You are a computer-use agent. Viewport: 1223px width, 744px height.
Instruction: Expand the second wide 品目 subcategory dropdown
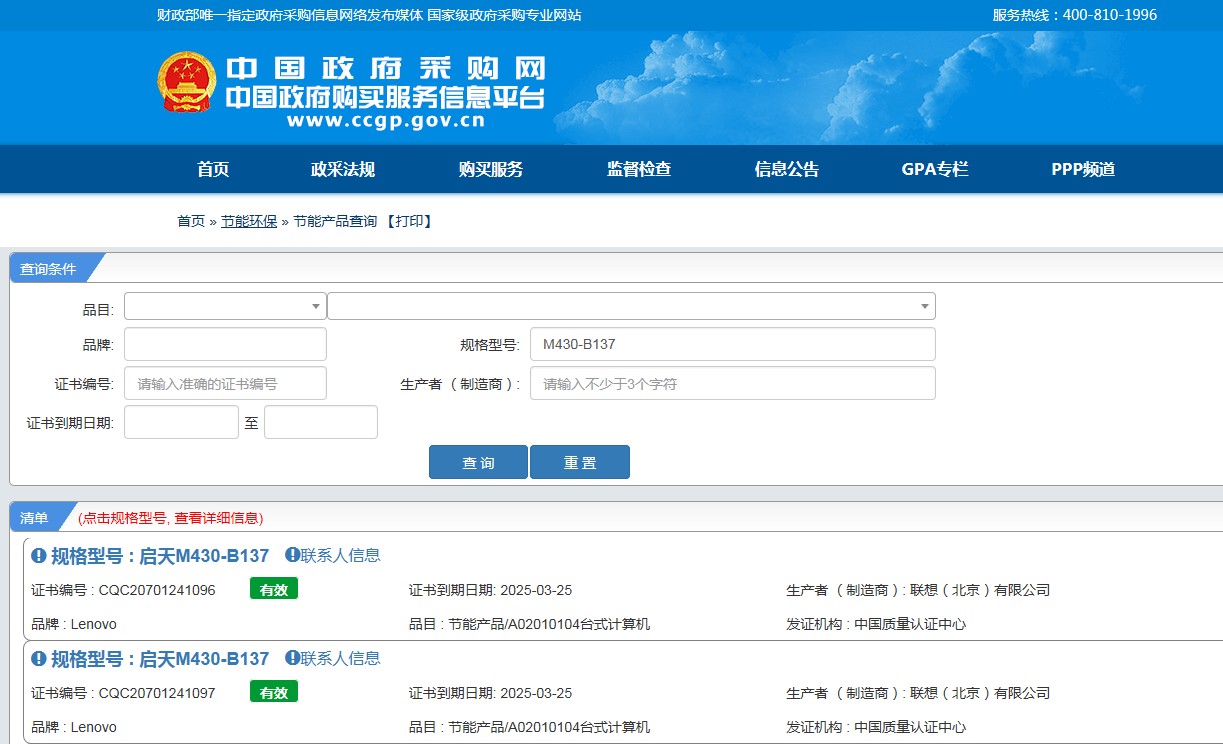tap(631, 306)
